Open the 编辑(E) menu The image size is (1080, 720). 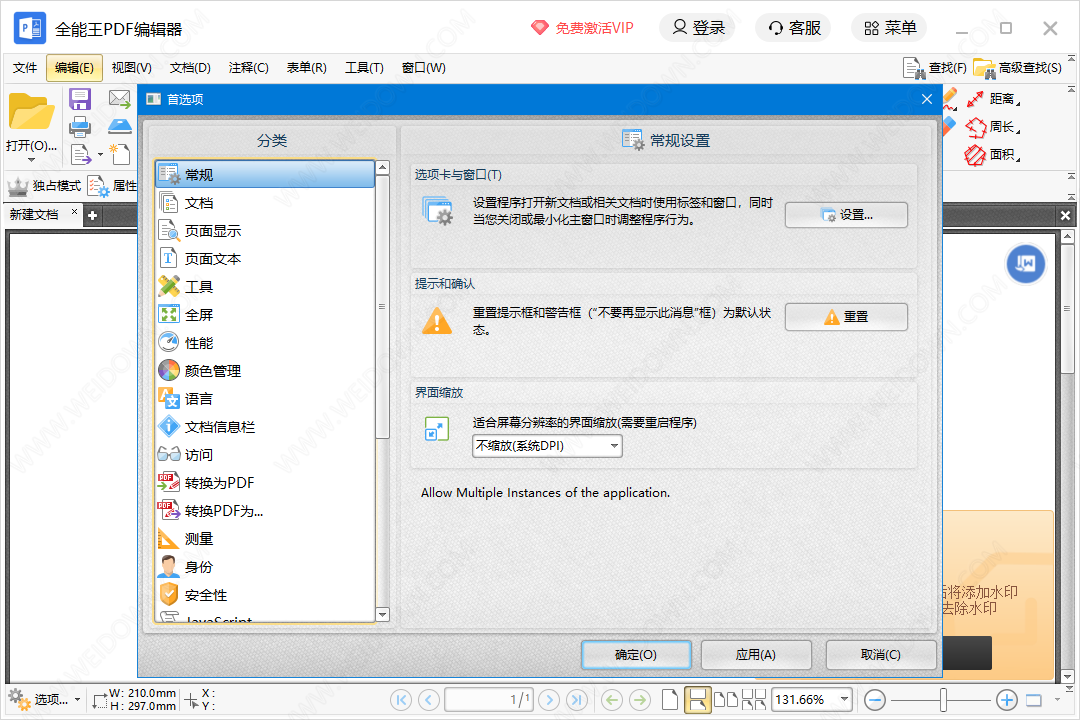click(x=74, y=68)
